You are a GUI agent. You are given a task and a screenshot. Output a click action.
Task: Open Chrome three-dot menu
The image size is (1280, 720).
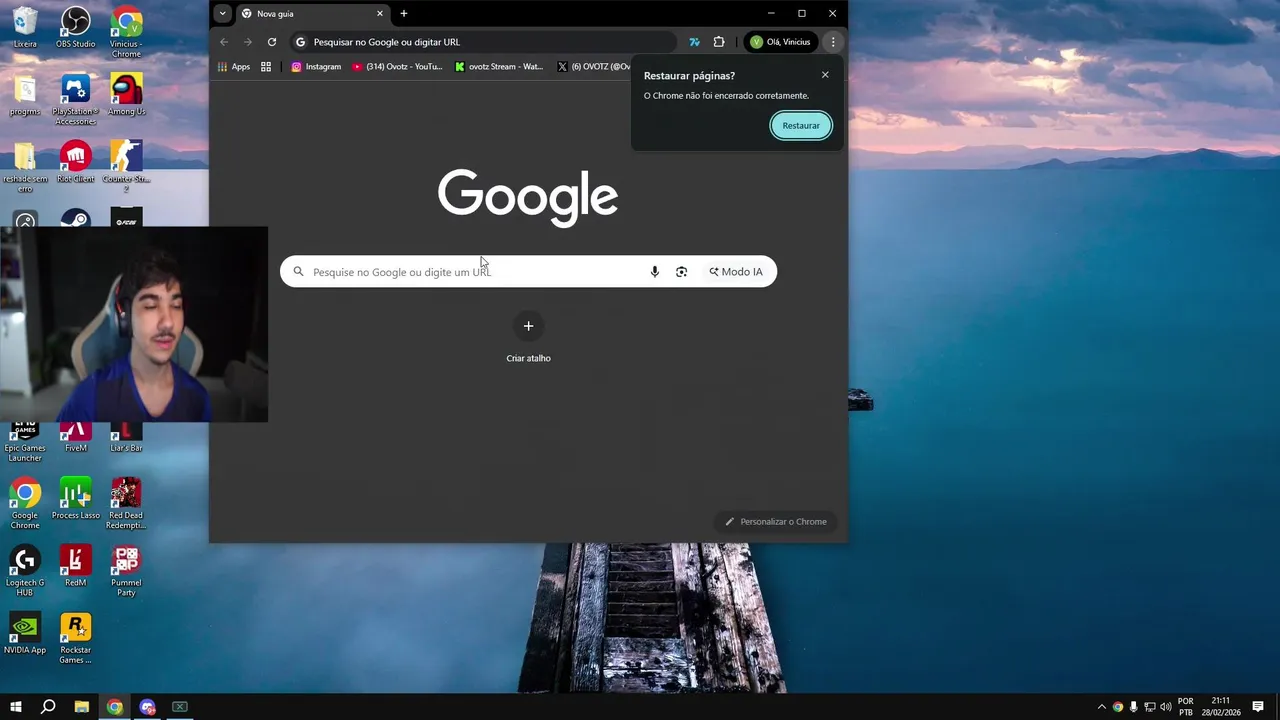pyautogui.click(x=833, y=42)
